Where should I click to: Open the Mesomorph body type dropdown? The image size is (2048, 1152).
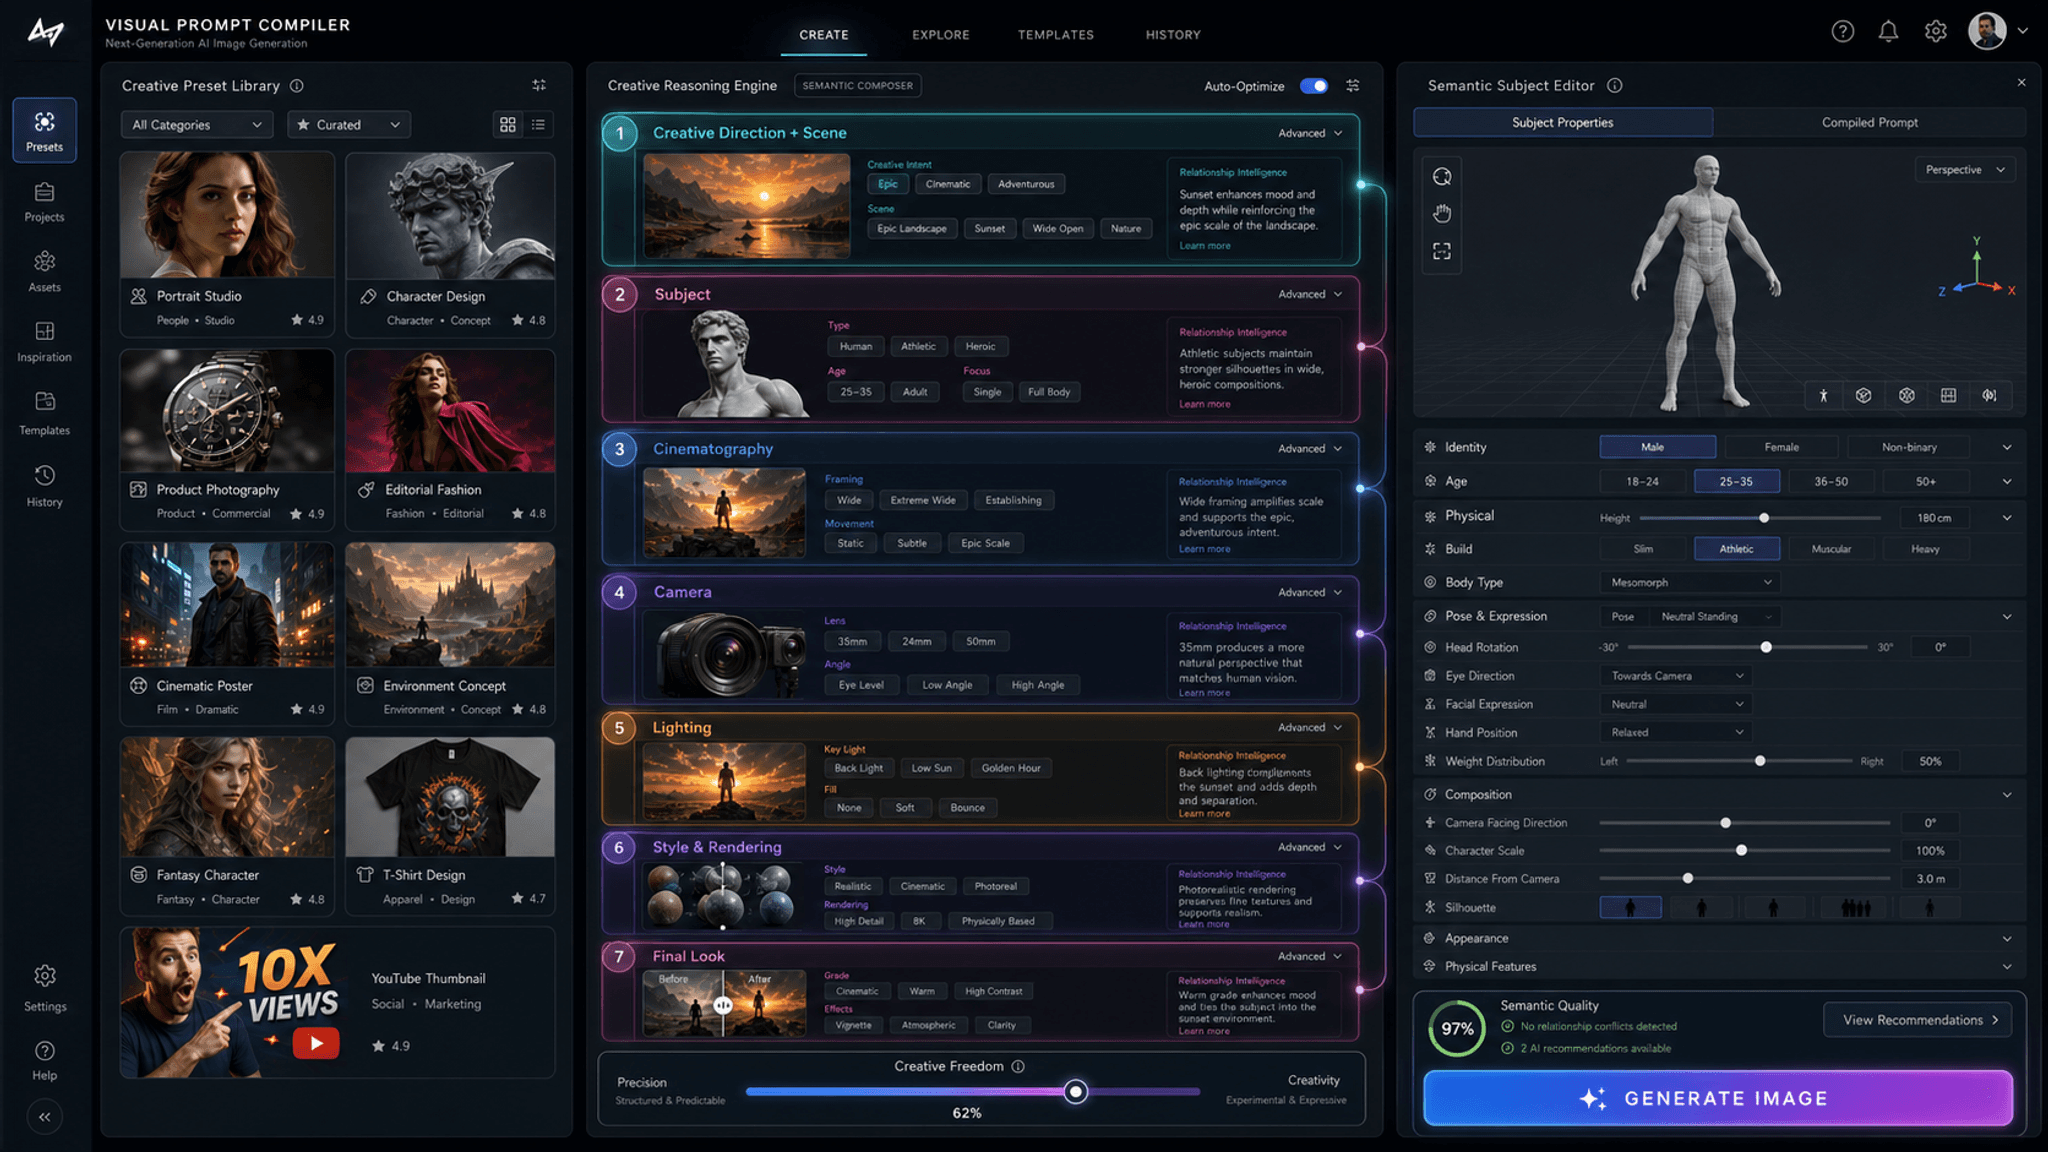pyautogui.click(x=1690, y=582)
